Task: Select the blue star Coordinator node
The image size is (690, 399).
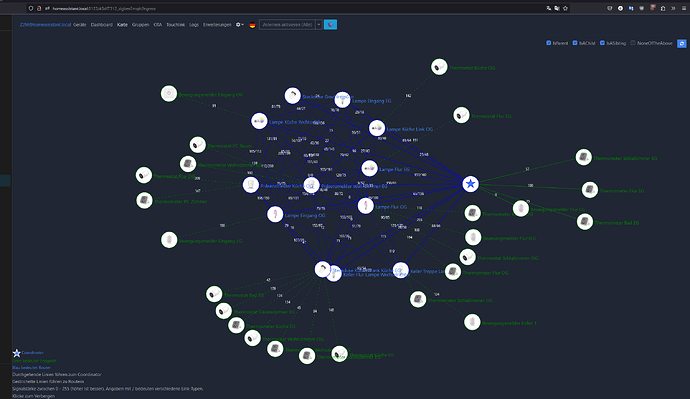Action: coord(470,183)
